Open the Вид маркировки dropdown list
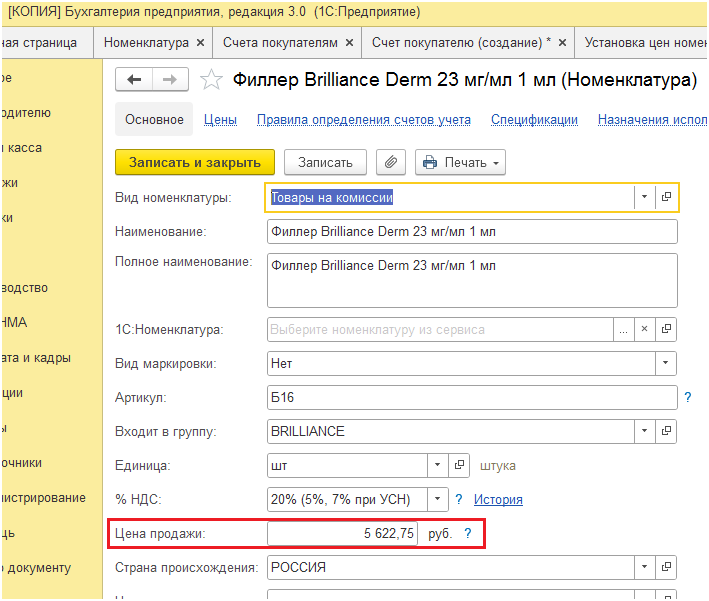This screenshot has width=709, height=601. [667, 364]
